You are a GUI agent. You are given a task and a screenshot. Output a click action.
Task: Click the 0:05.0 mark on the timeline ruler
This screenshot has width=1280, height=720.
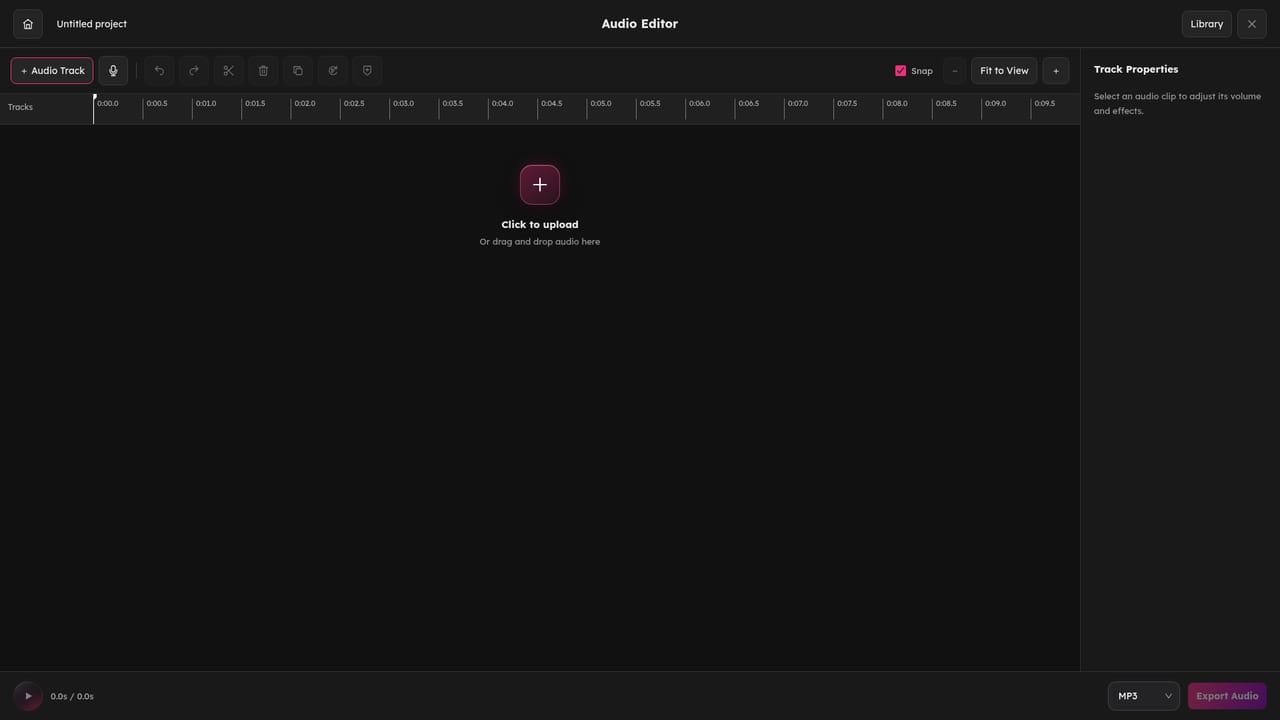pyautogui.click(x=601, y=104)
